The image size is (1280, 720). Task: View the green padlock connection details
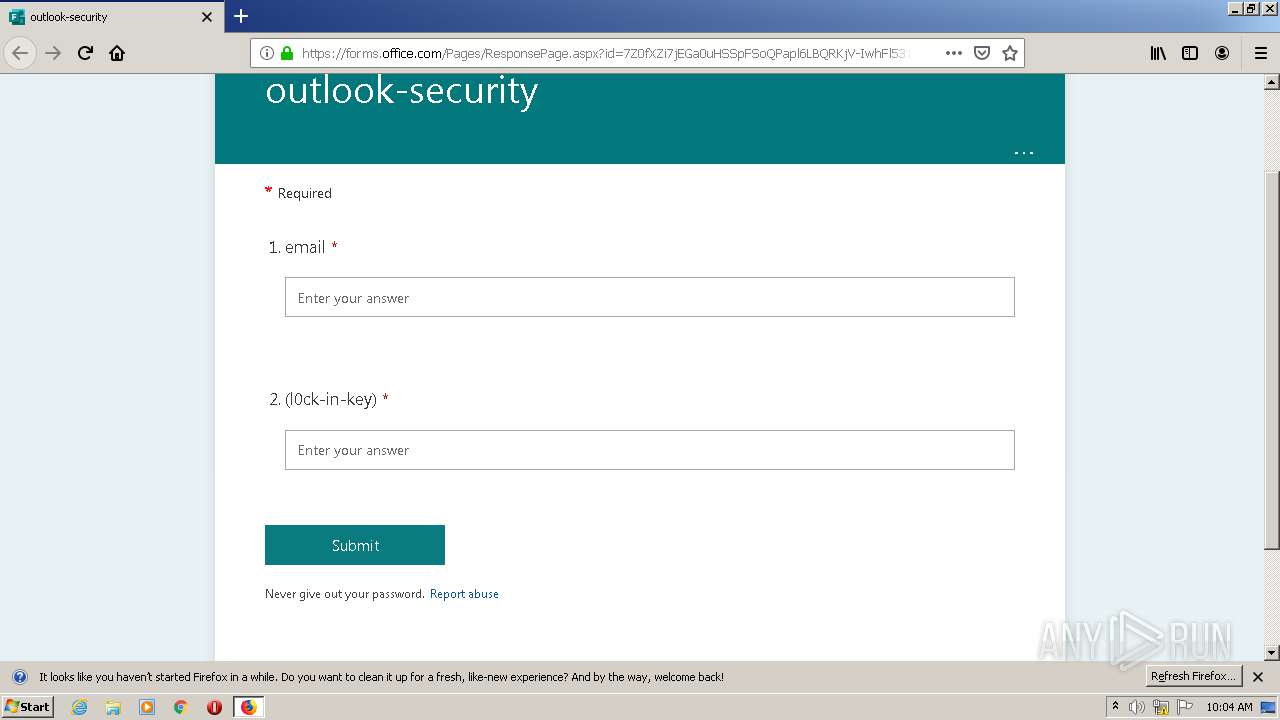point(287,53)
